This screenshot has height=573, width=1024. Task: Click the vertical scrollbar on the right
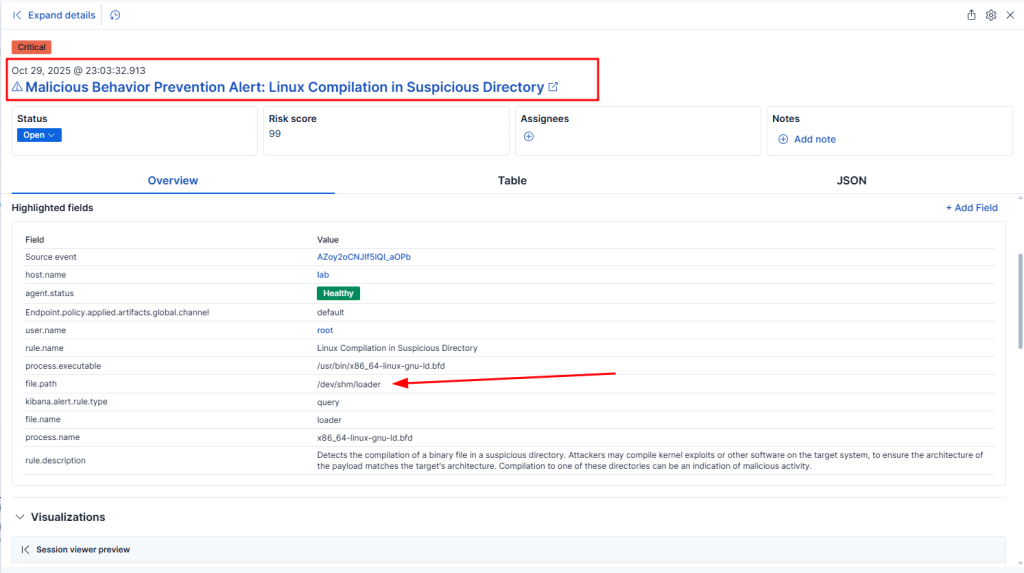click(1019, 300)
